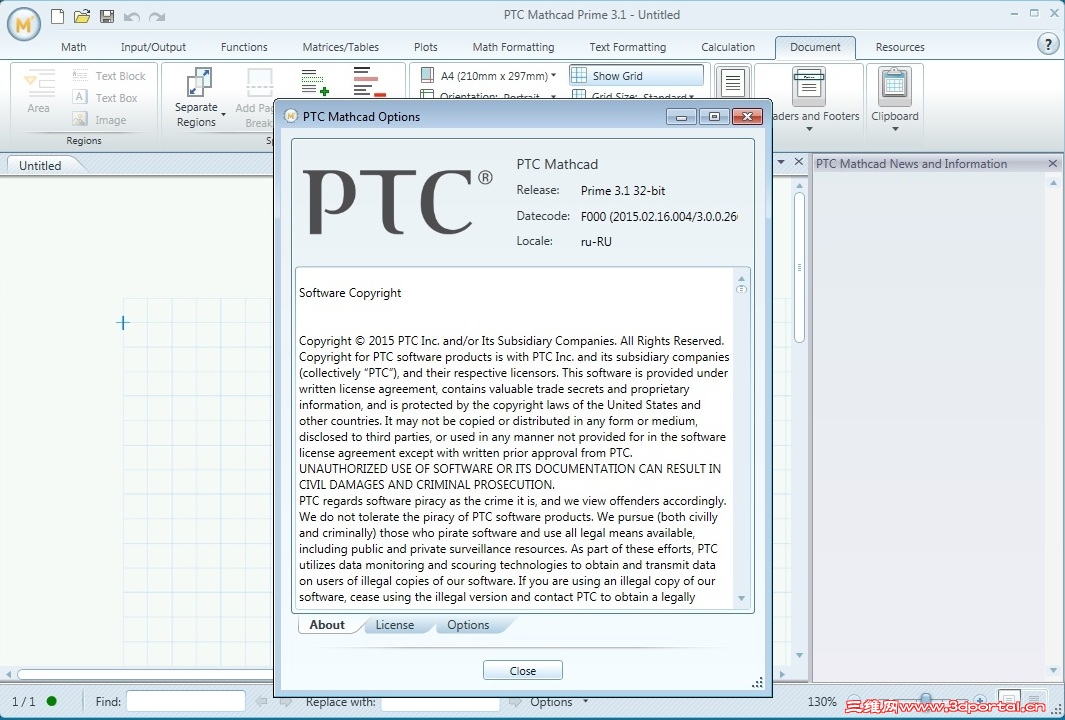Click the page size icon beside A4
This screenshot has width=1065, height=720.
point(427,75)
